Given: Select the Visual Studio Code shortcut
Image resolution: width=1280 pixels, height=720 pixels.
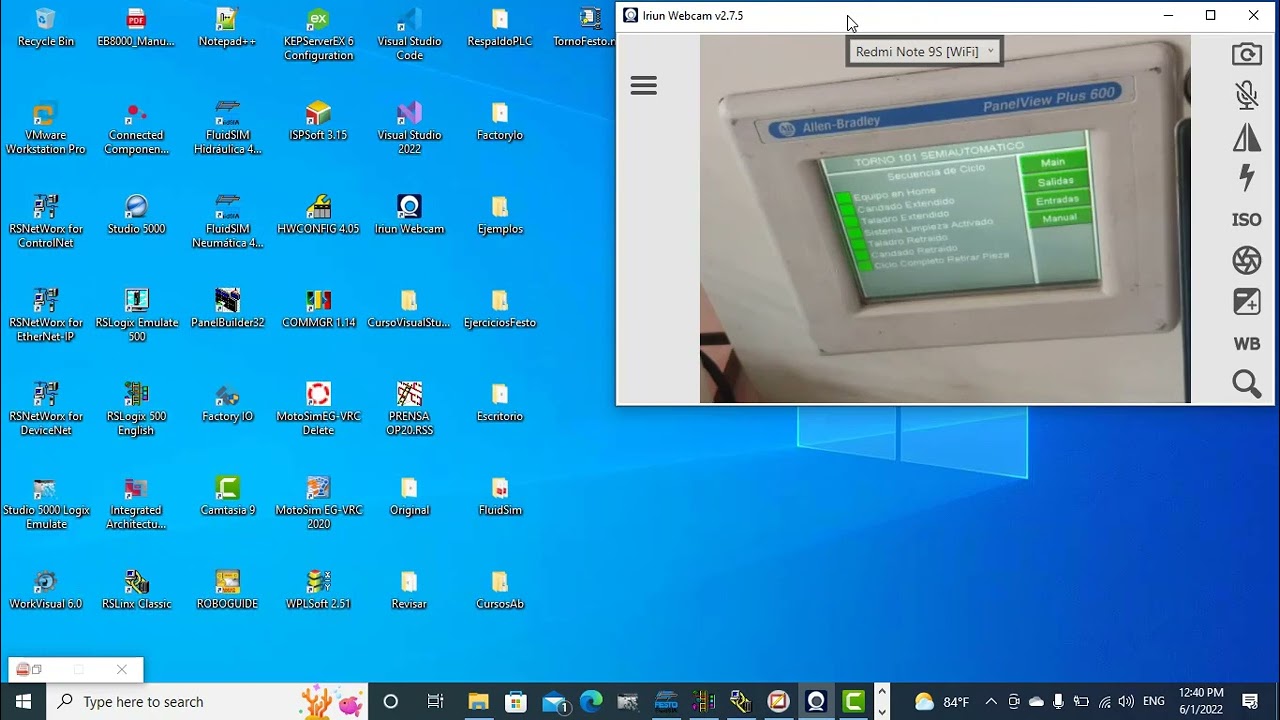Looking at the screenshot, I should click(409, 35).
